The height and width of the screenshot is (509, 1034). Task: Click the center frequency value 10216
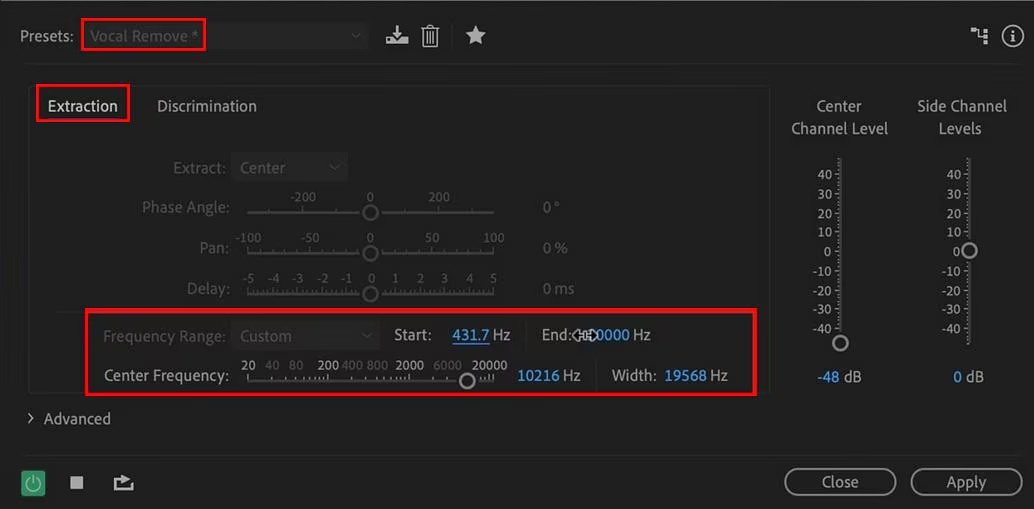click(x=538, y=376)
